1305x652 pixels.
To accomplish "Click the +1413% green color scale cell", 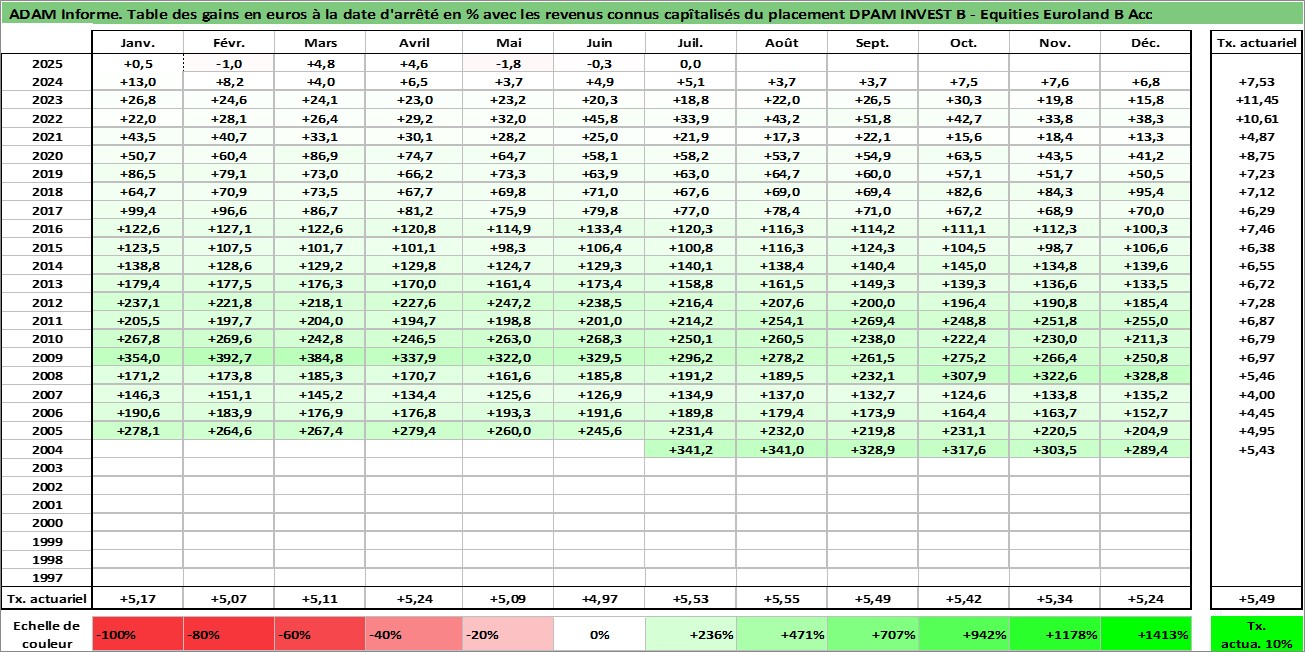I will point(1146,634).
